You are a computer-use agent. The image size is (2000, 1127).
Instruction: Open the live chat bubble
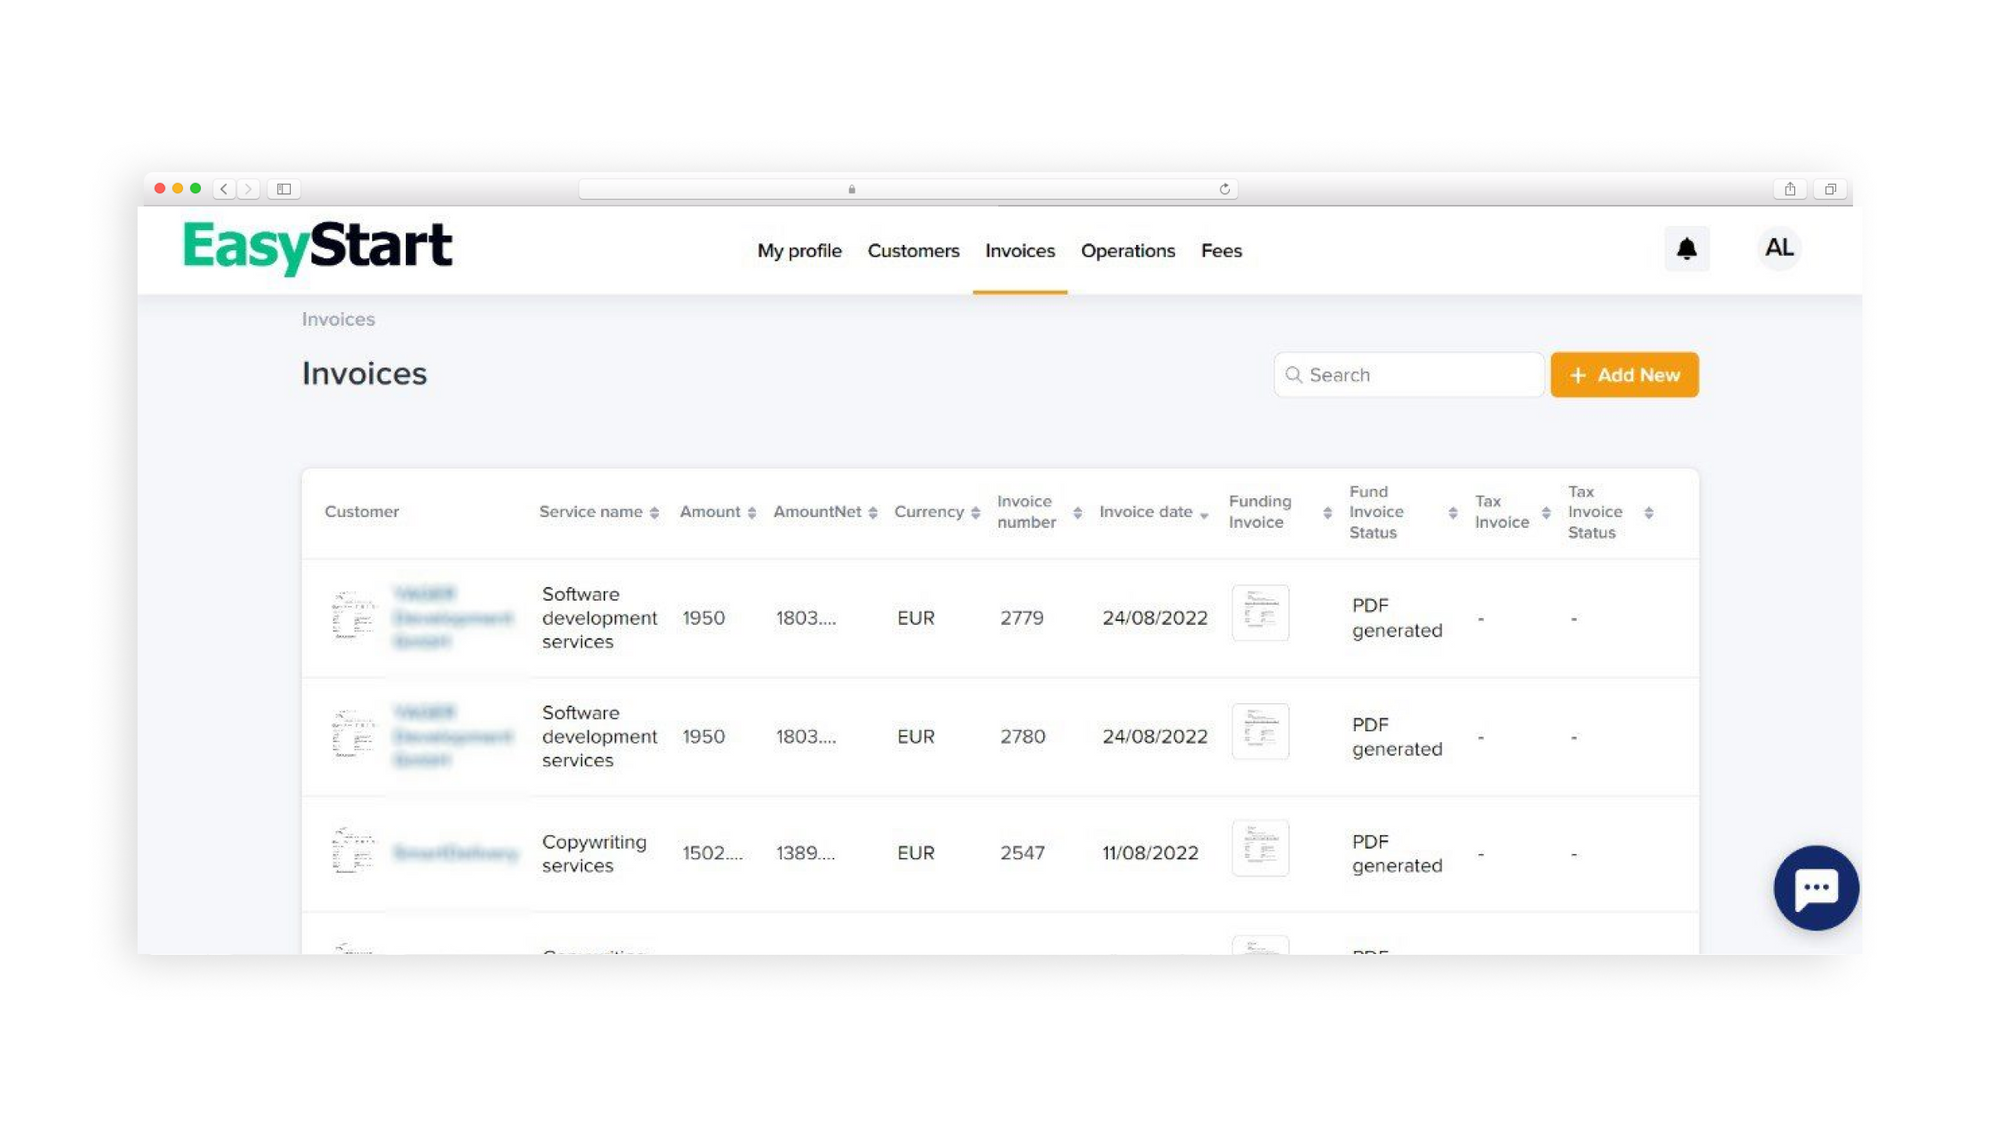(1815, 888)
